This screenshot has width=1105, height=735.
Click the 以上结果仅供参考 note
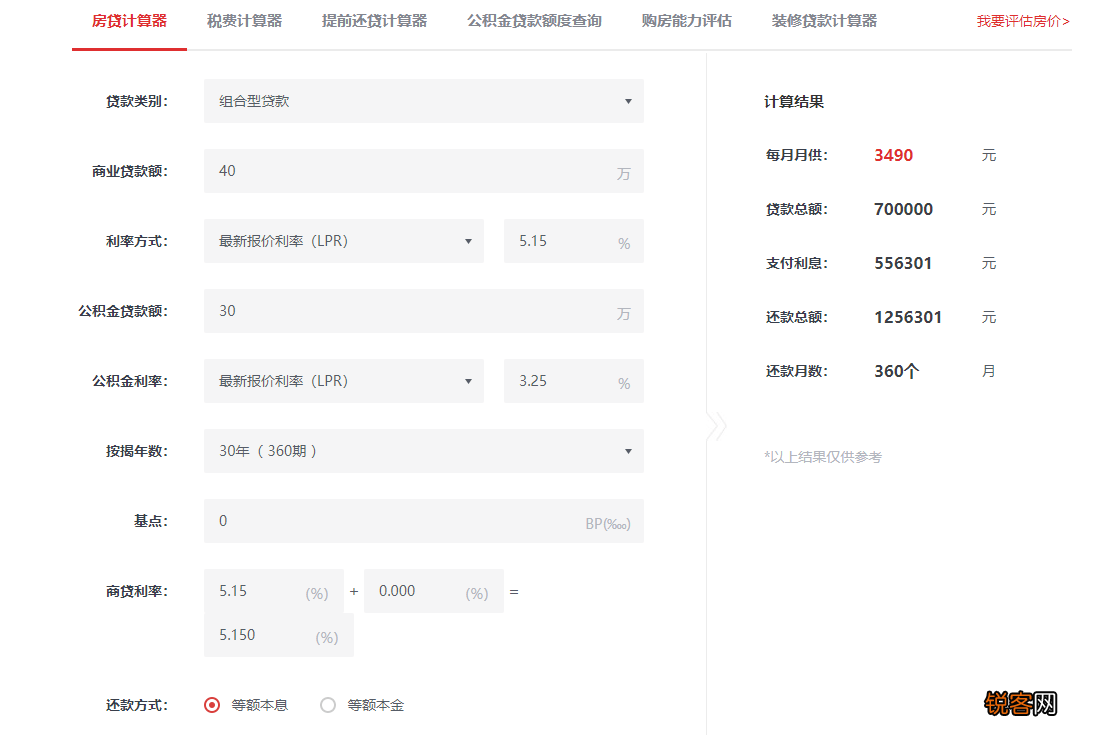coord(823,457)
